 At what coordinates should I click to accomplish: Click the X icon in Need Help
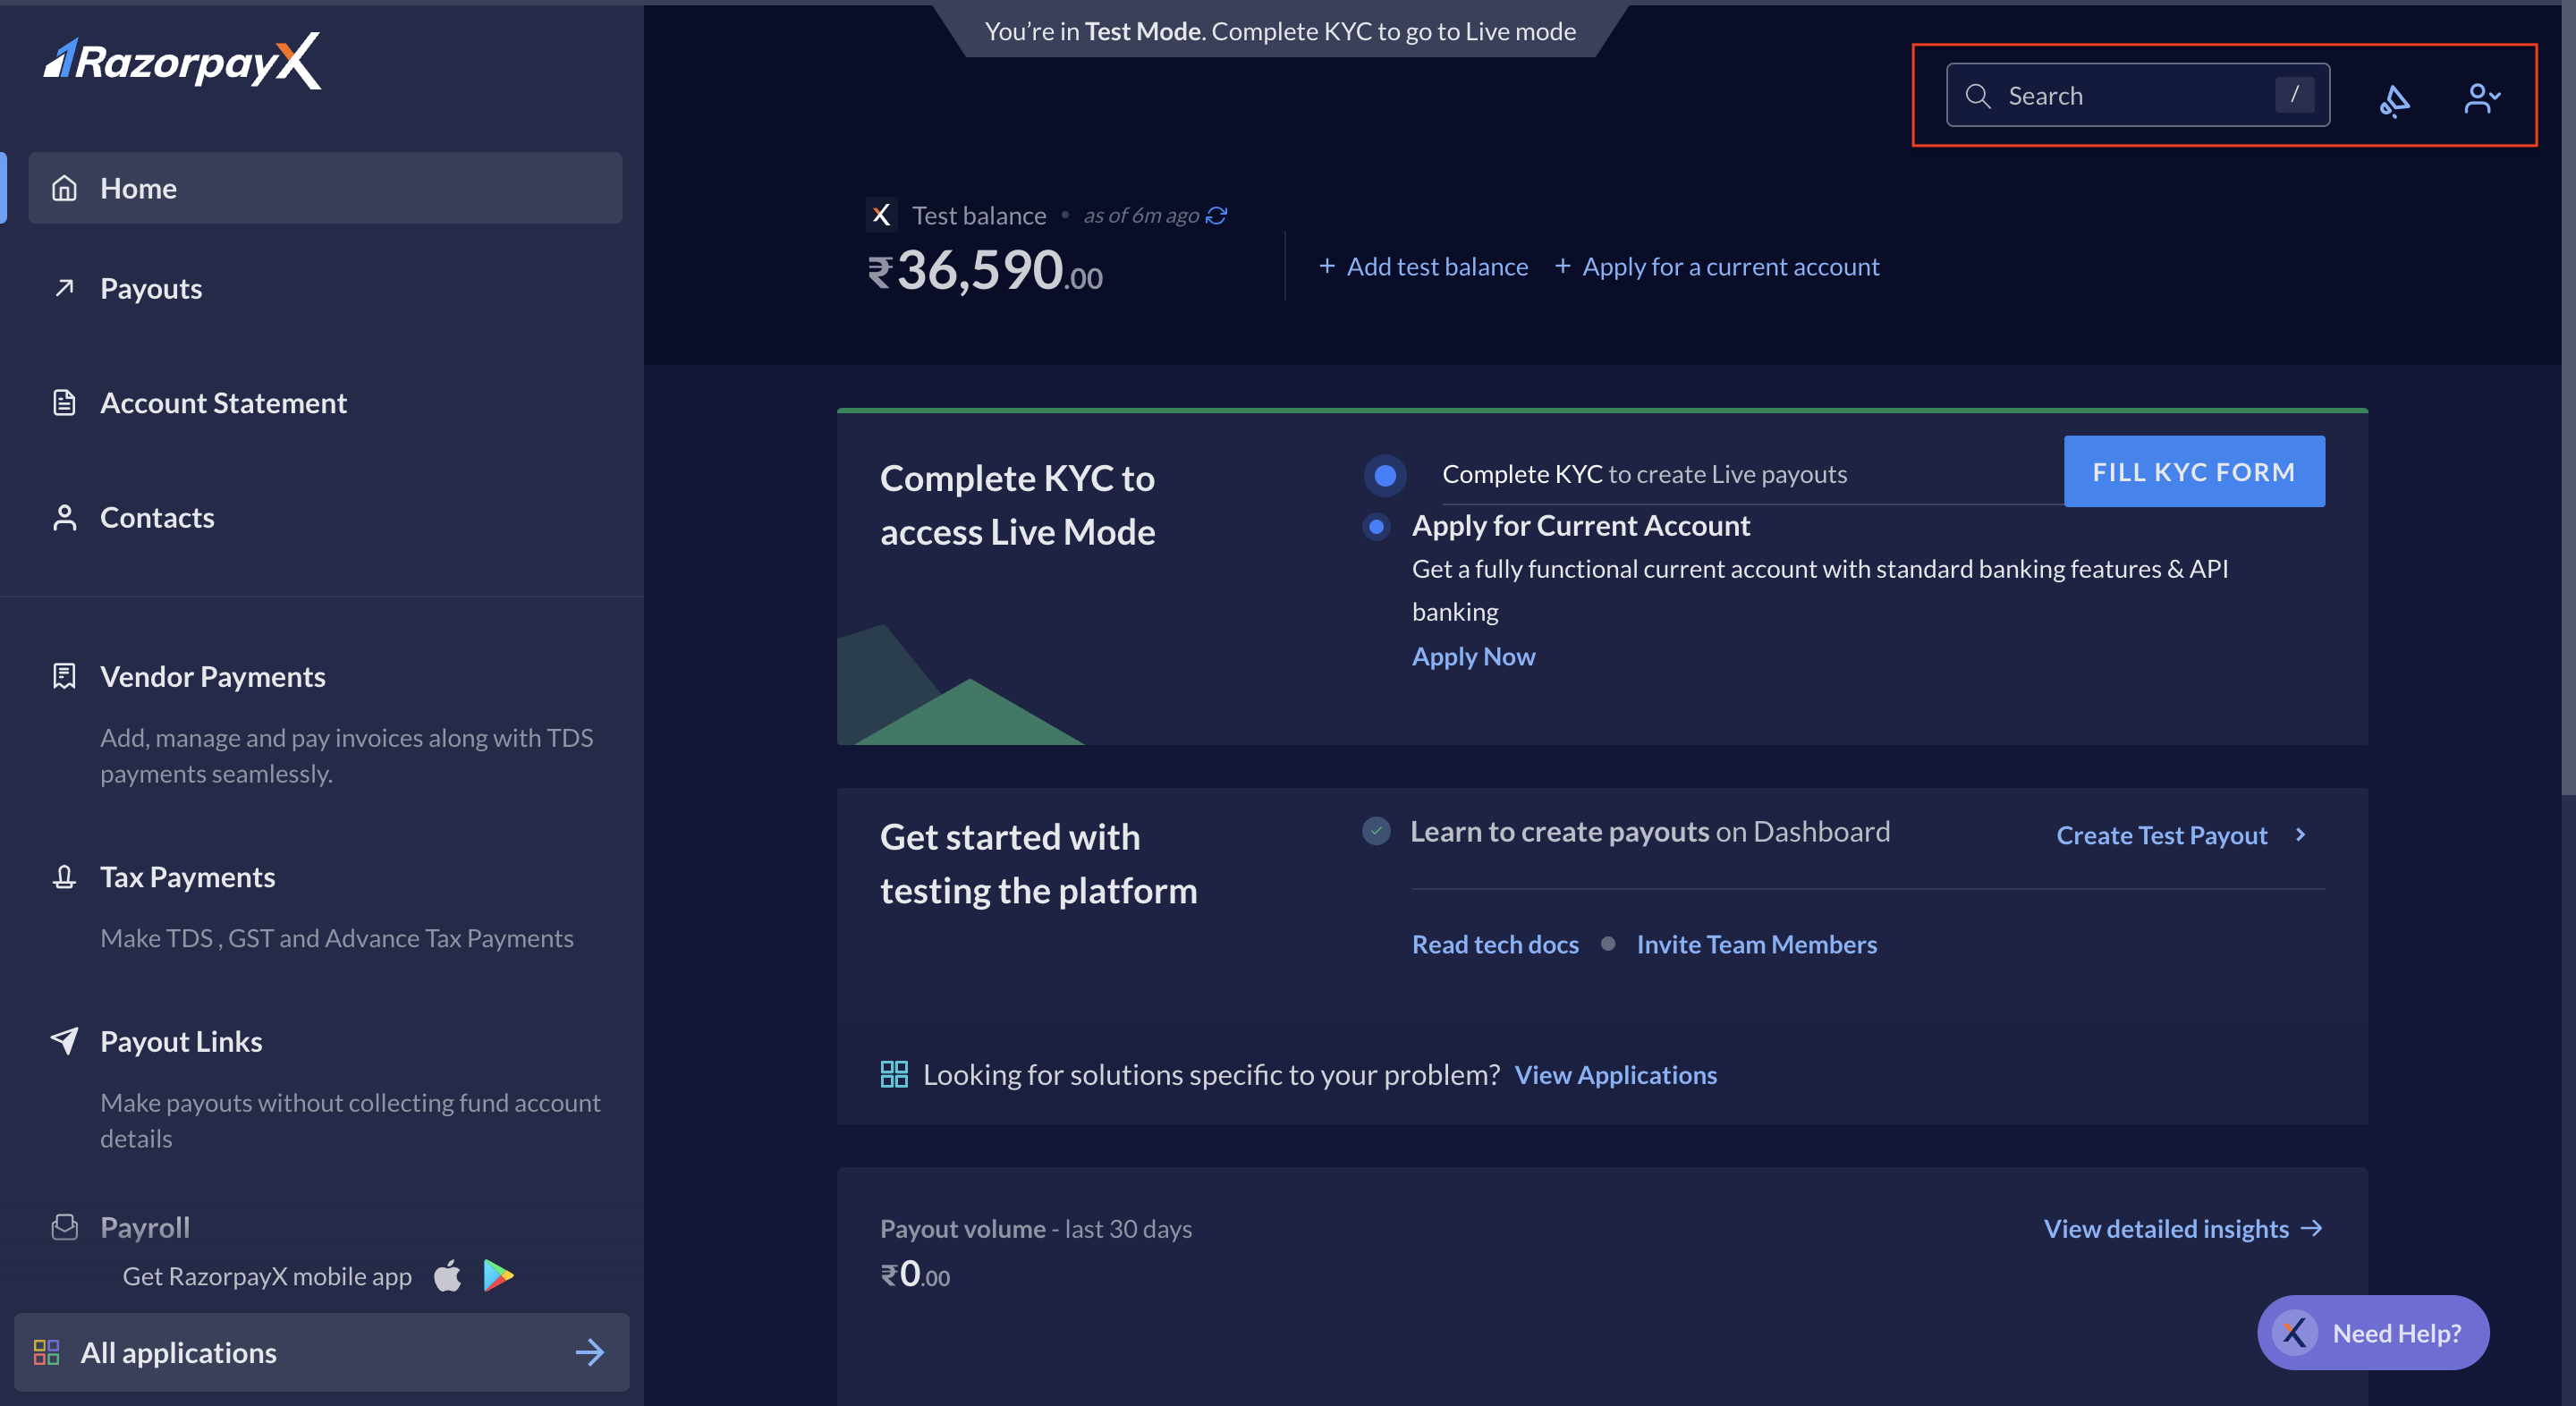click(2294, 1332)
